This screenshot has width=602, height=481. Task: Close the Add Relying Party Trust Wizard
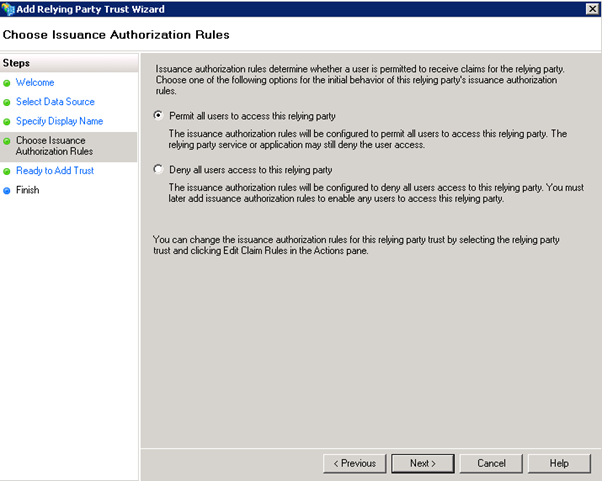(592, 8)
